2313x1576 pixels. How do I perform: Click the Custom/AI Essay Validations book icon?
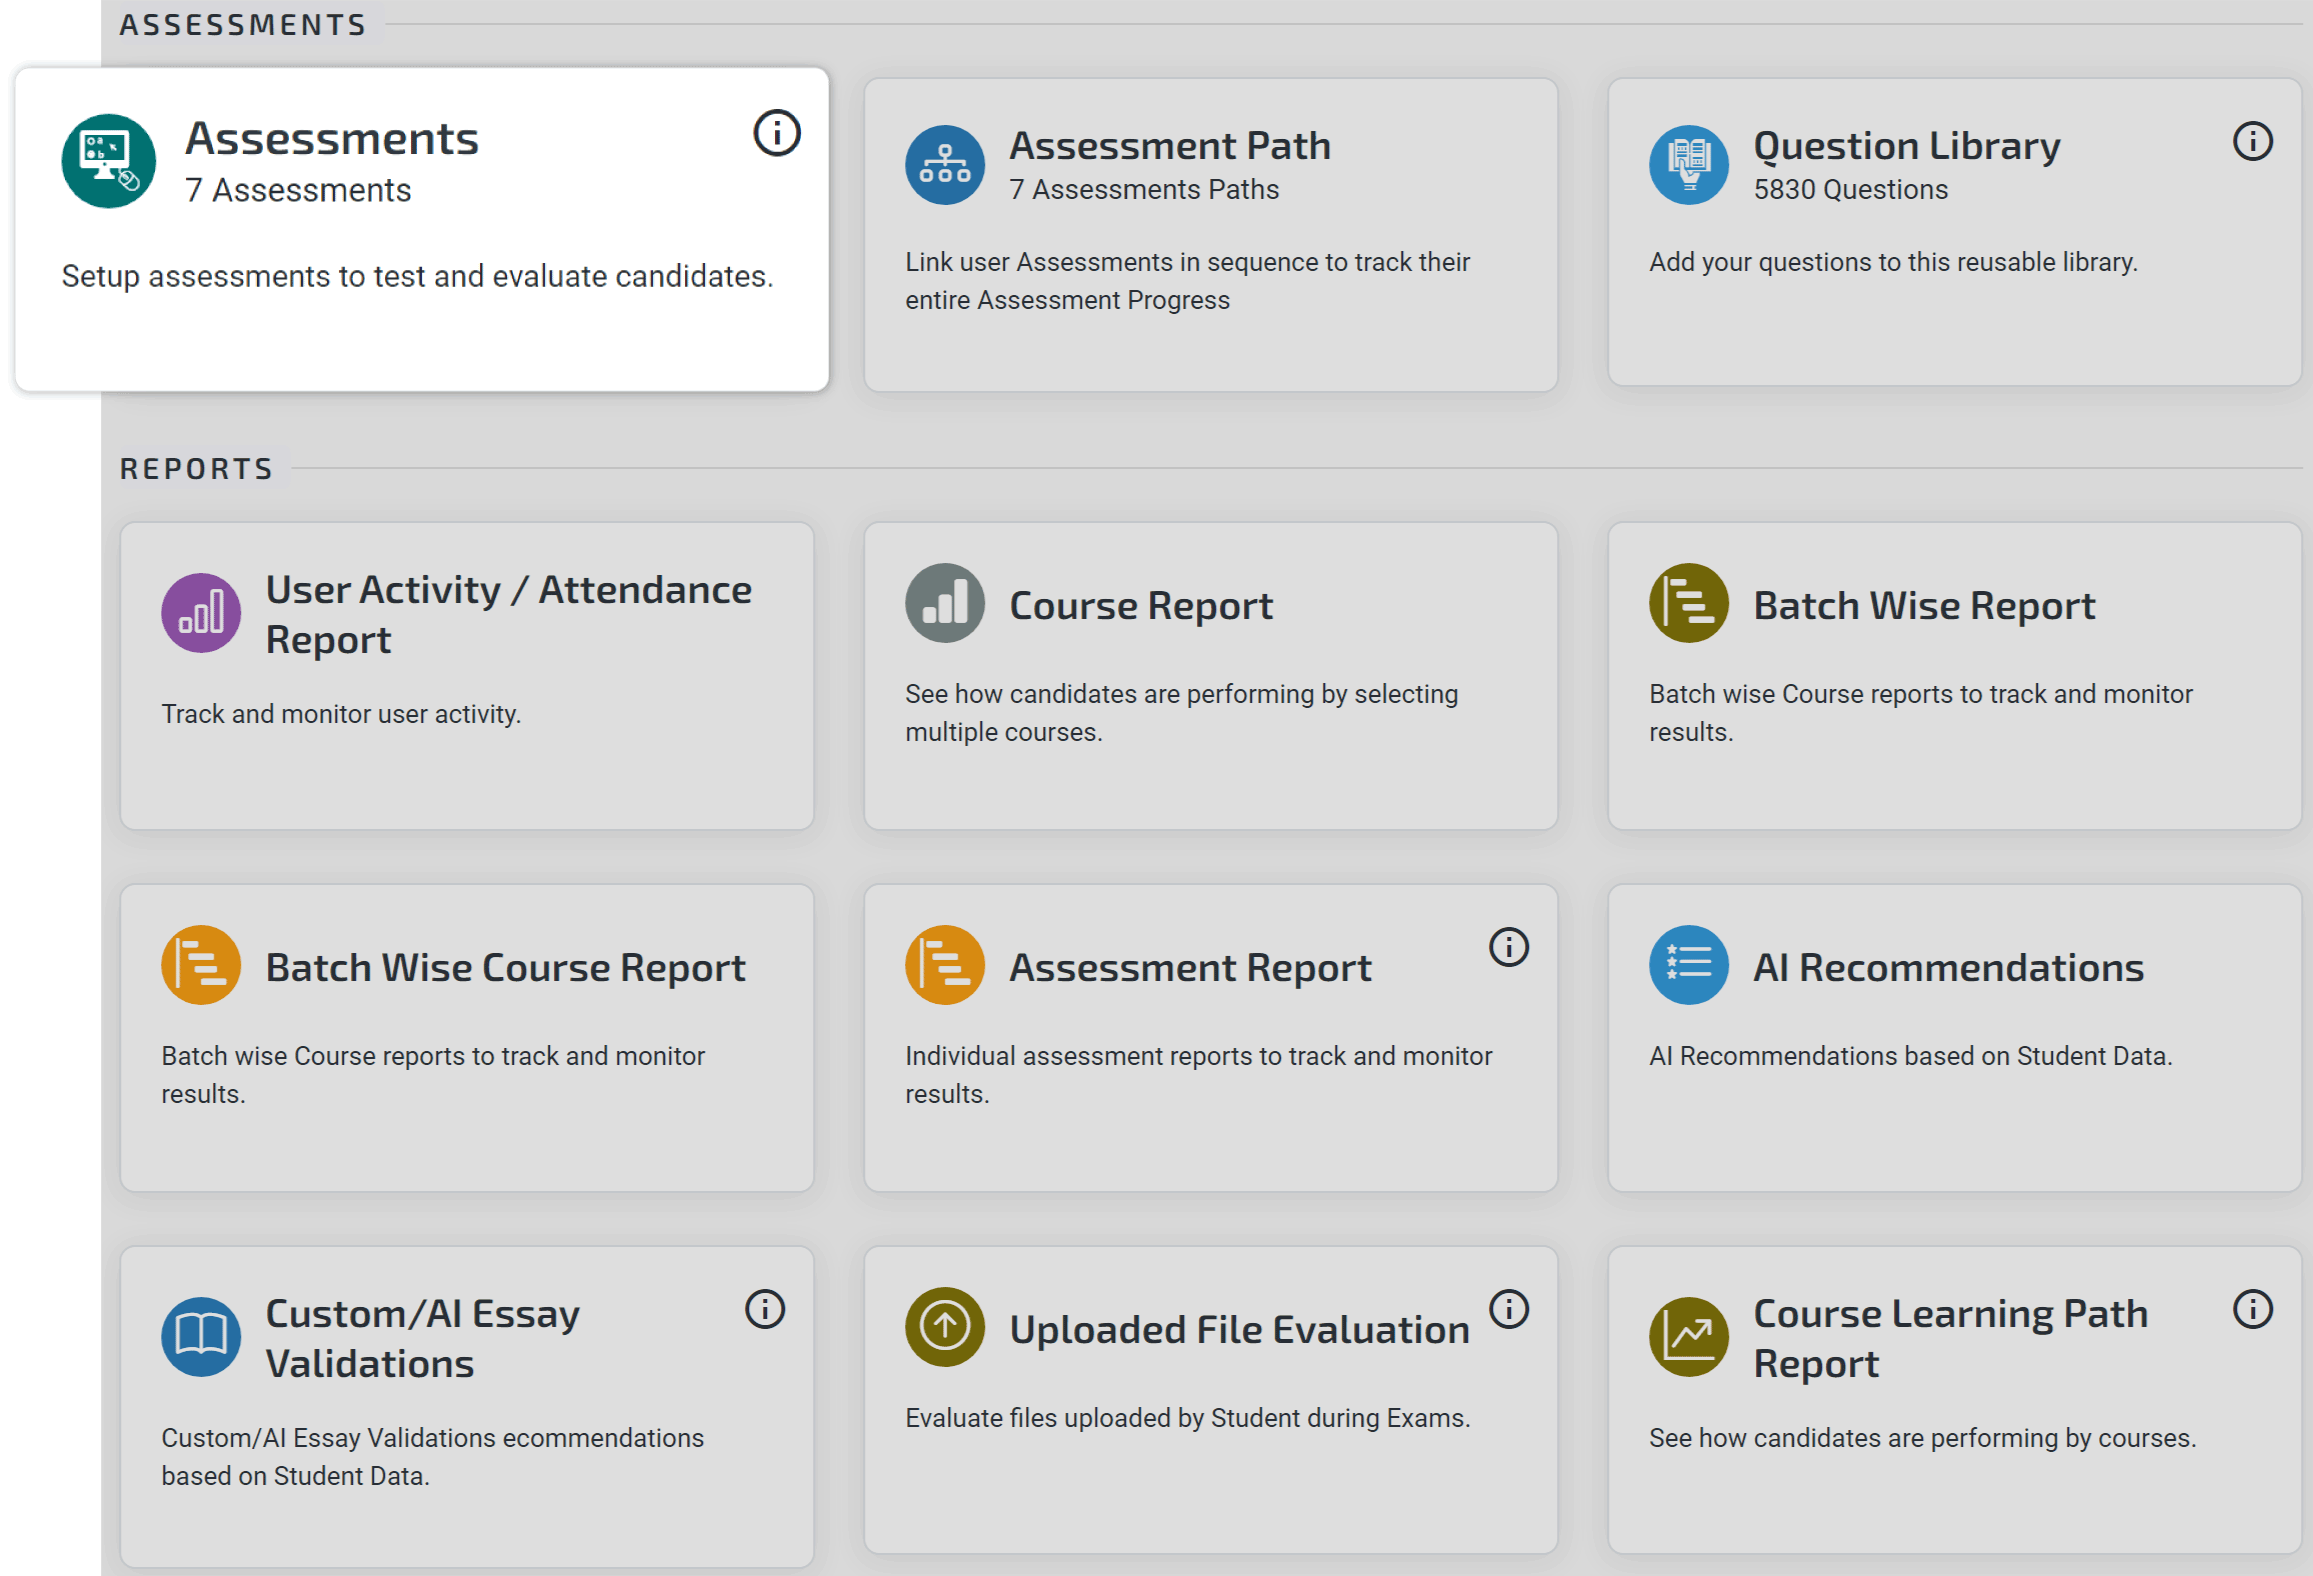tap(200, 1337)
